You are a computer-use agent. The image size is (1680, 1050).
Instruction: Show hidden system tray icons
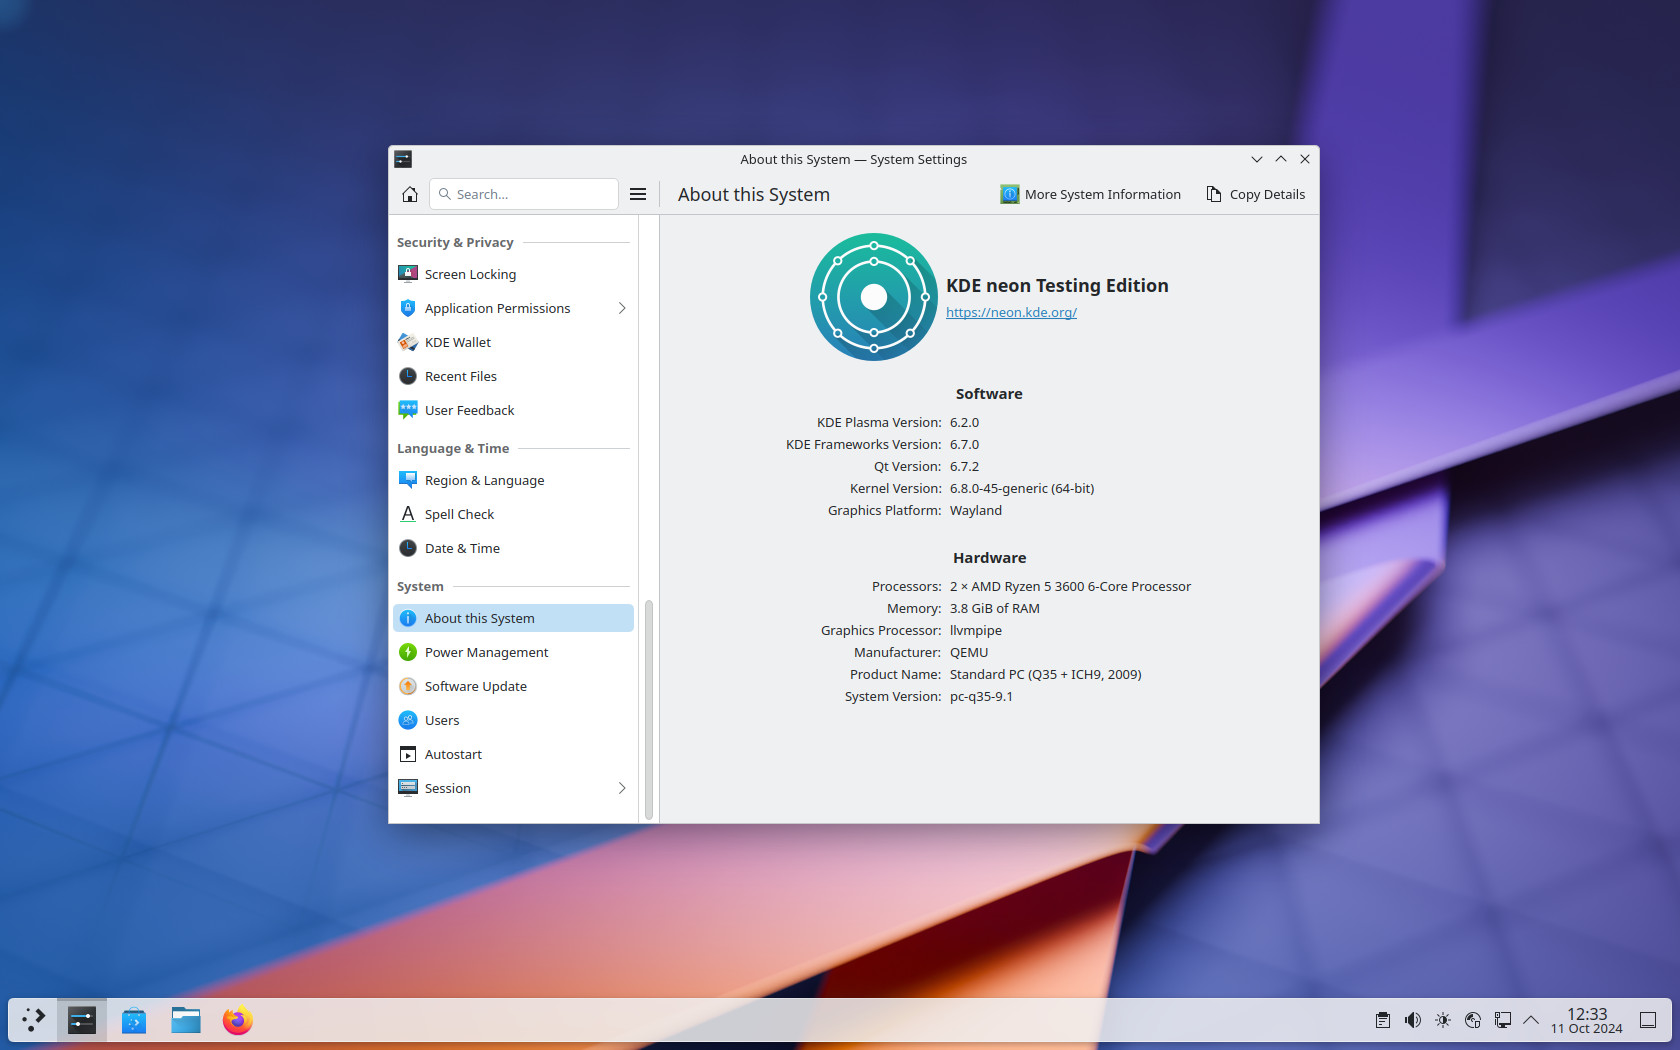[1531, 1020]
